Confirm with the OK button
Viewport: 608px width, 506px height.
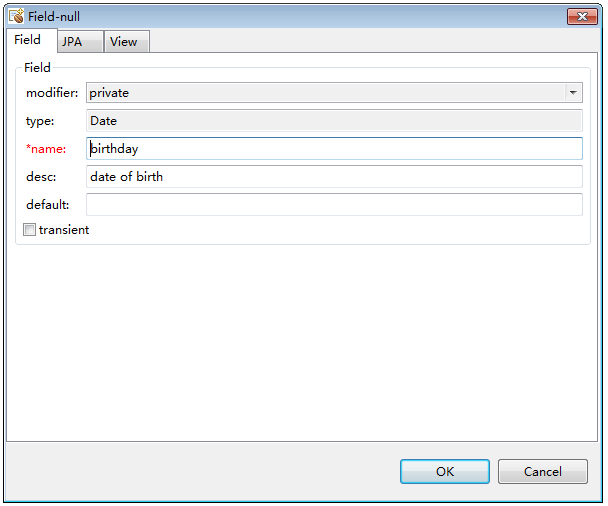[x=445, y=471]
